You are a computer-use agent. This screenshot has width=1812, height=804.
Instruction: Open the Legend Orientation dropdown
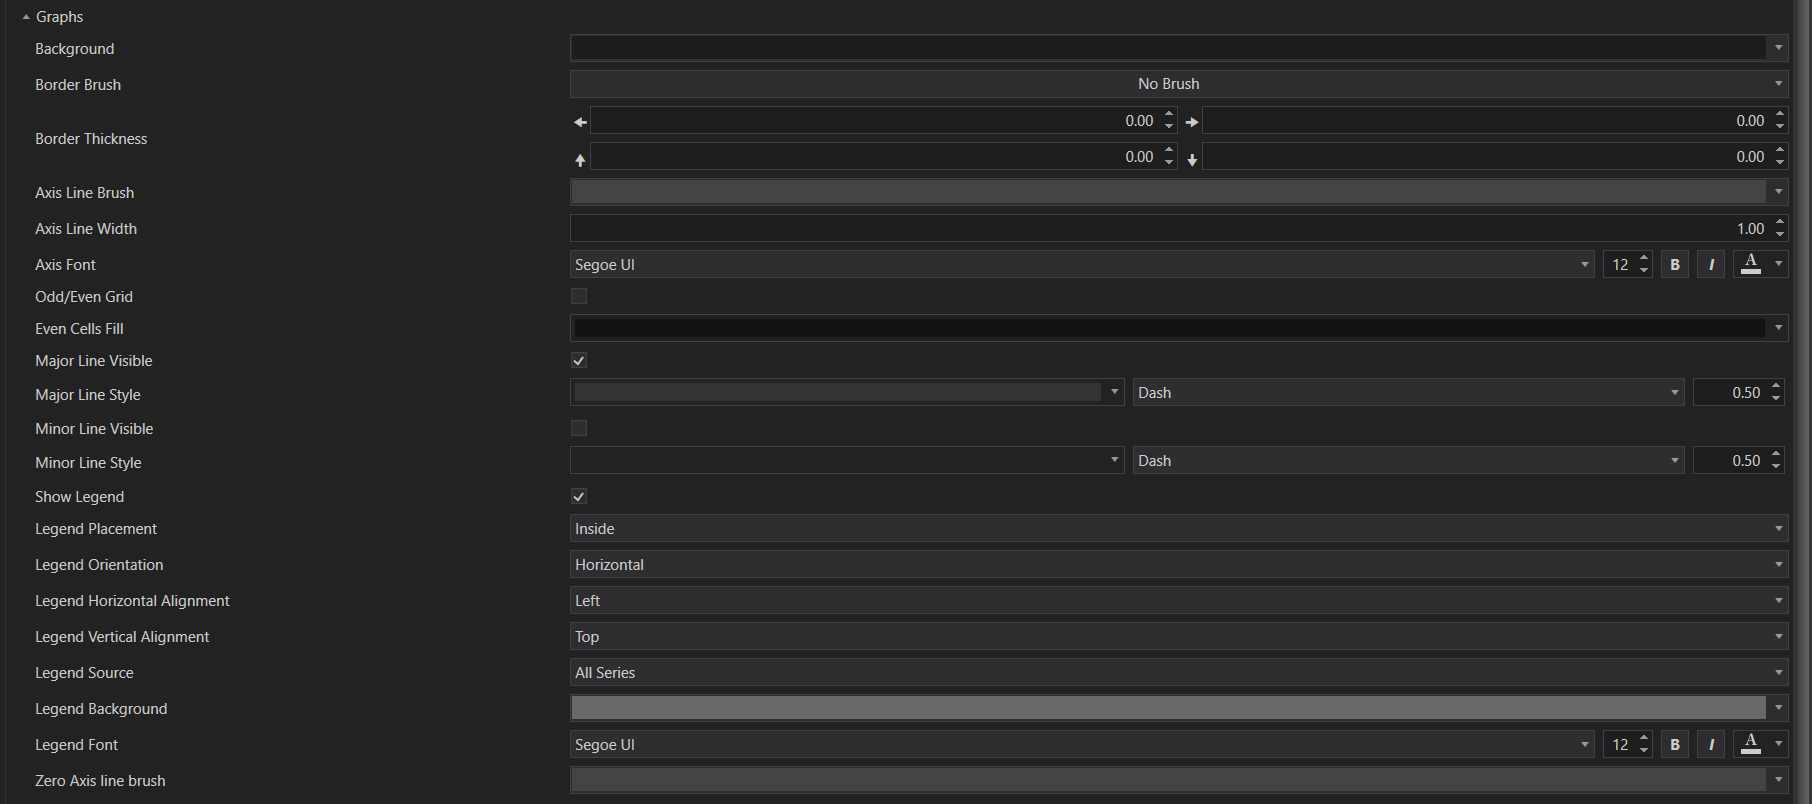coord(1178,565)
